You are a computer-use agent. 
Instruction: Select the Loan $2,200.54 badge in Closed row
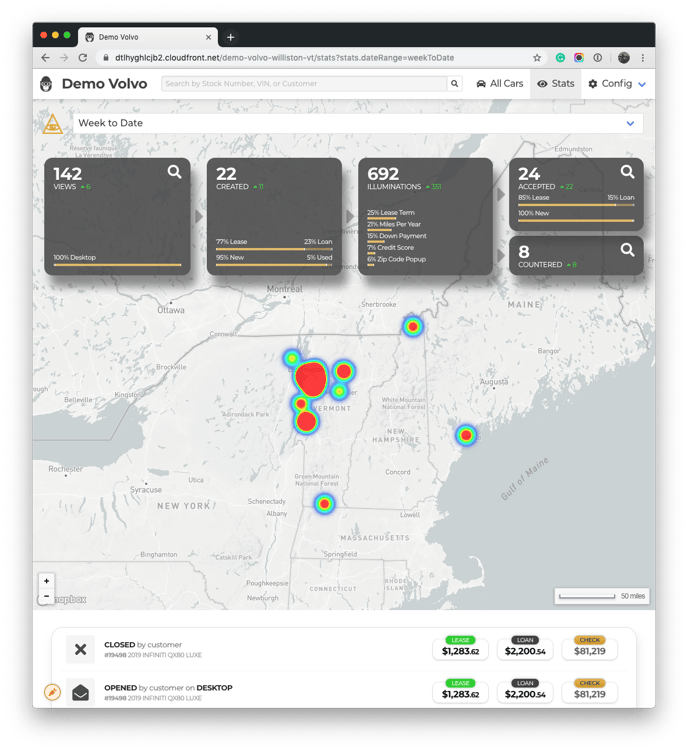pos(525,648)
